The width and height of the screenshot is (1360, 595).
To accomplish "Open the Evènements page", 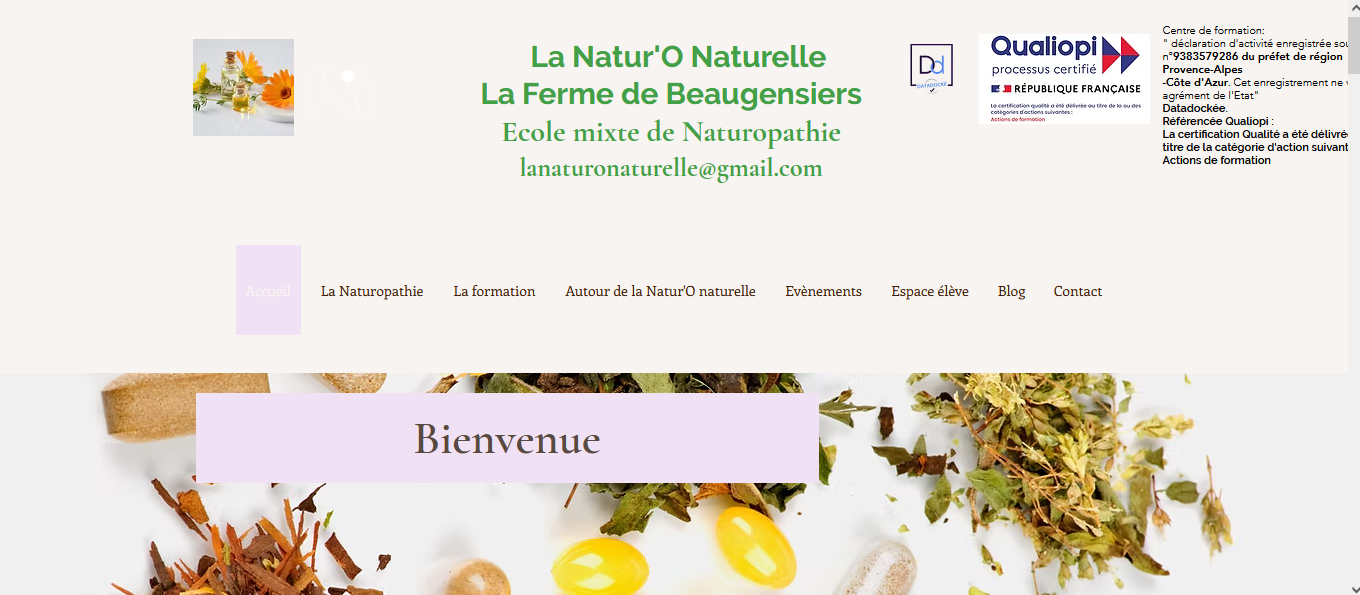I will pos(823,291).
